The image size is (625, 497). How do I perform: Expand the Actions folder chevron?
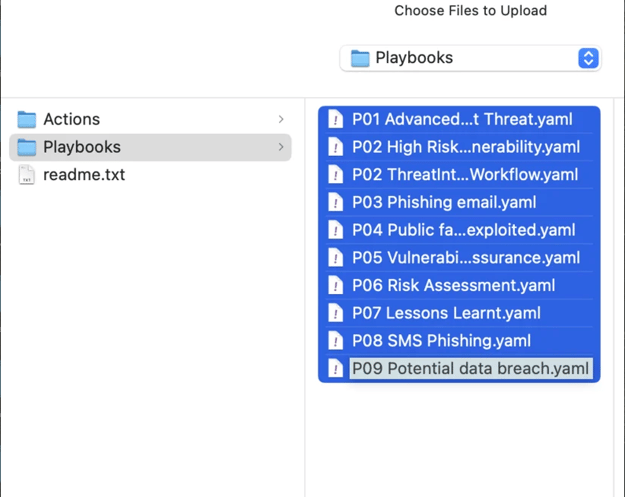click(281, 119)
